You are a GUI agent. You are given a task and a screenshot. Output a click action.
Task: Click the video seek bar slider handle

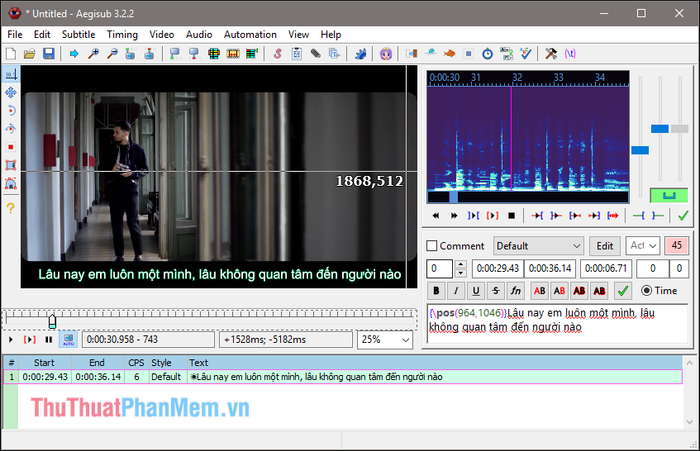[x=52, y=321]
